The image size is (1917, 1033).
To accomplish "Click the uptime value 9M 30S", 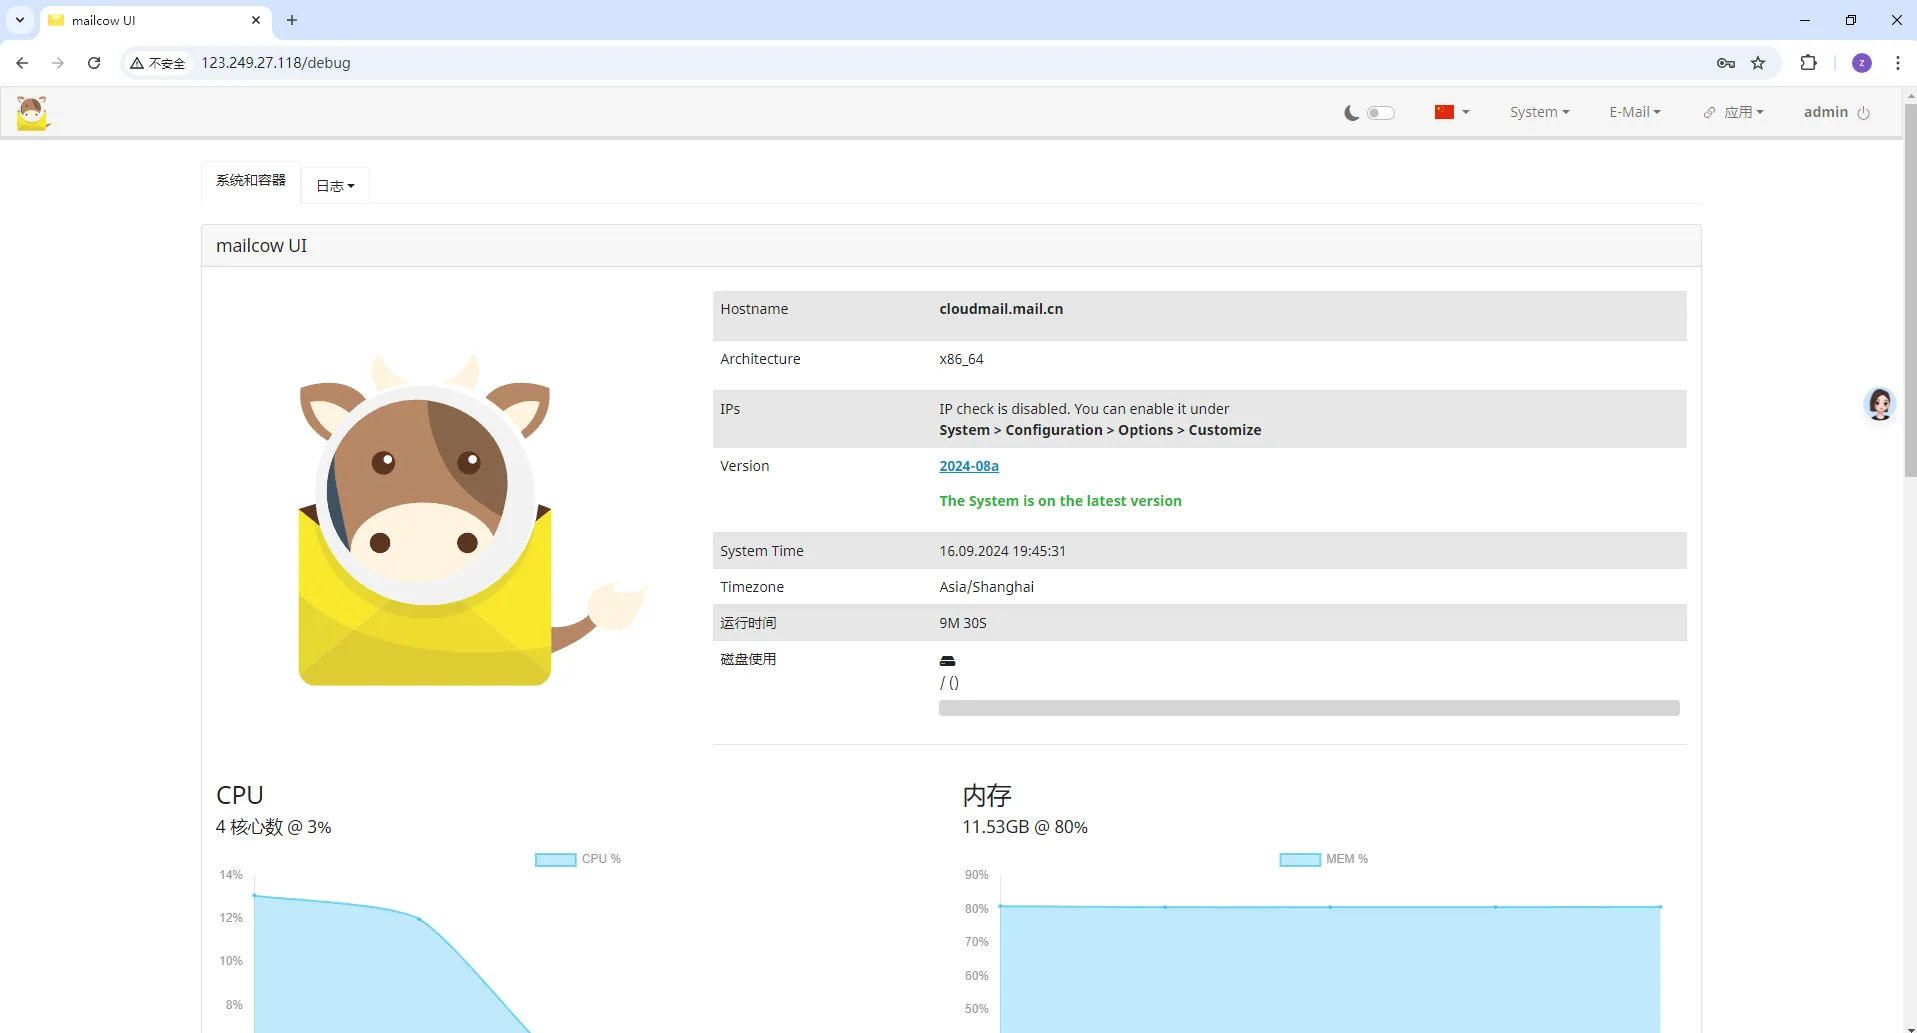I will [x=962, y=623].
